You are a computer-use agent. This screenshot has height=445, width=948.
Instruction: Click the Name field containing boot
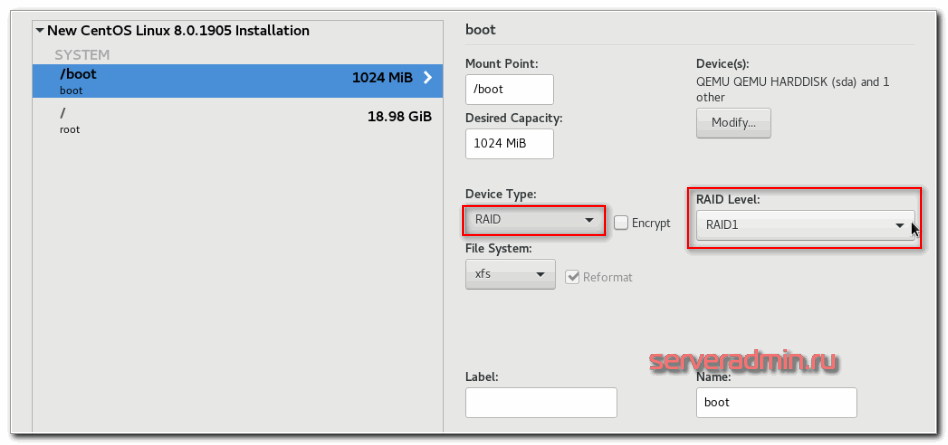775,402
